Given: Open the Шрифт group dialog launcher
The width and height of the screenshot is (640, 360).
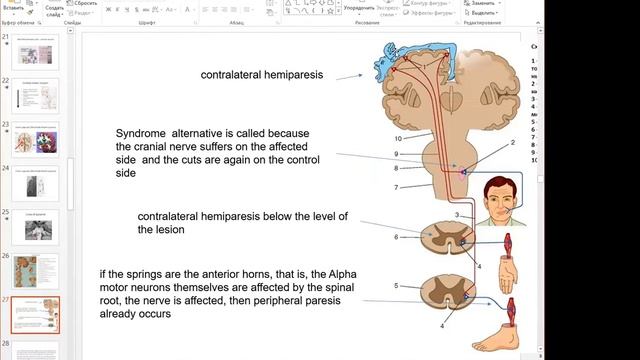Looking at the screenshot, I should pyautogui.click(x=195, y=23).
